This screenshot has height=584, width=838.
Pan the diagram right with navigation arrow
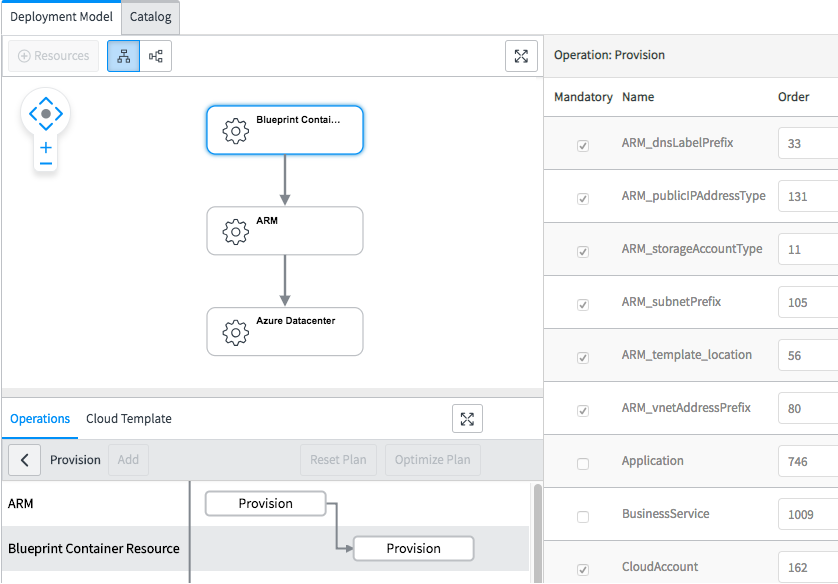59,114
